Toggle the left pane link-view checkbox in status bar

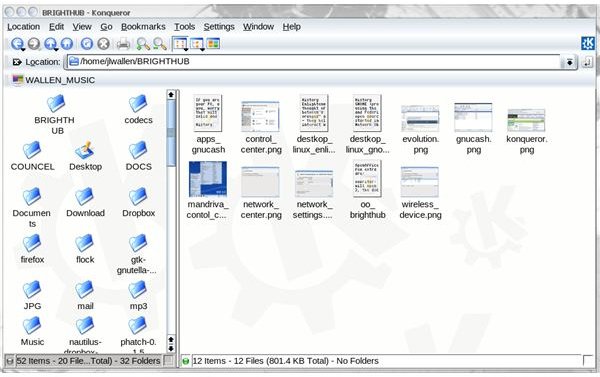pyautogui.click(x=168, y=361)
